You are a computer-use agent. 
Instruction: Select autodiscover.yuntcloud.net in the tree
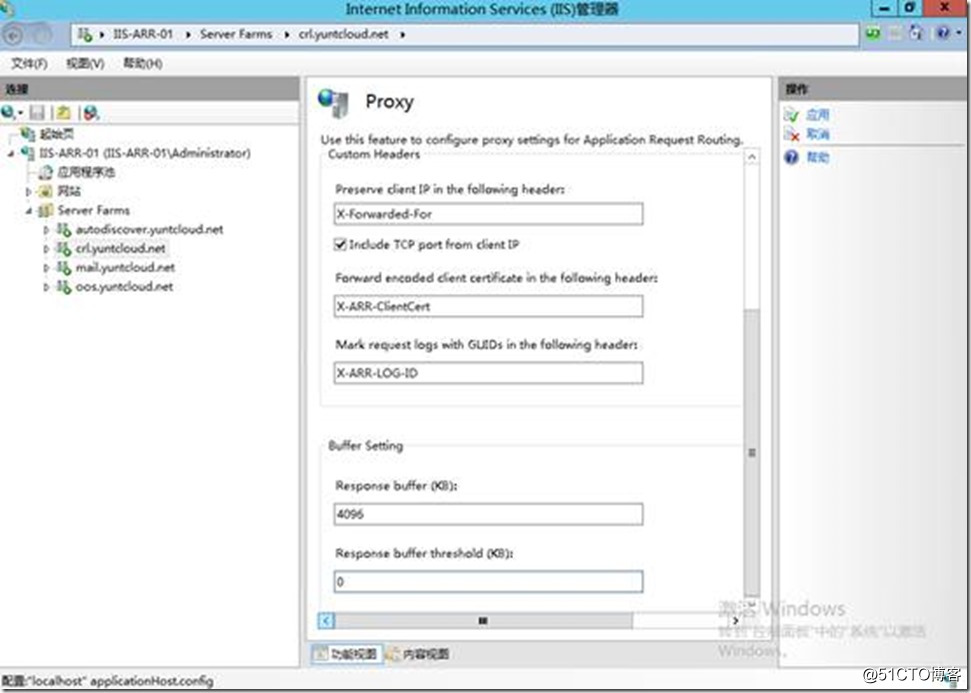[x=149, y=230]
